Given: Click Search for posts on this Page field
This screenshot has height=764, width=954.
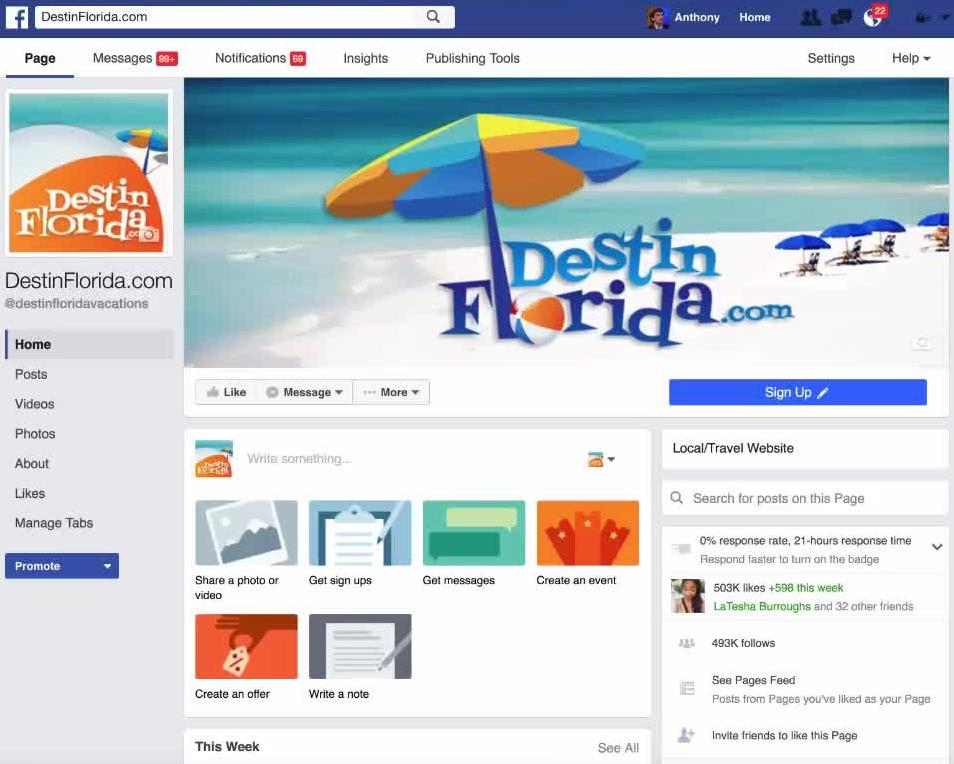Looking at the screenshot, I should (x=804, y=498).
